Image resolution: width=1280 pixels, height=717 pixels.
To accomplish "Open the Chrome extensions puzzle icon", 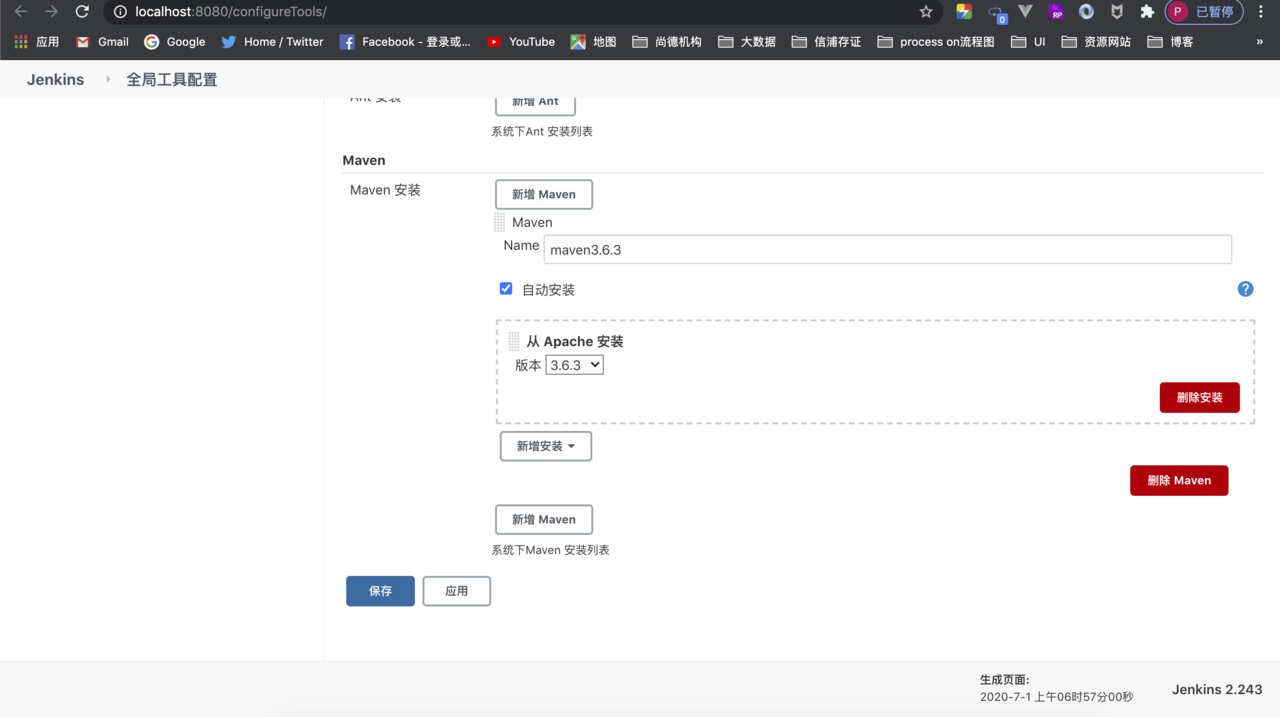I will [1147, 12].
